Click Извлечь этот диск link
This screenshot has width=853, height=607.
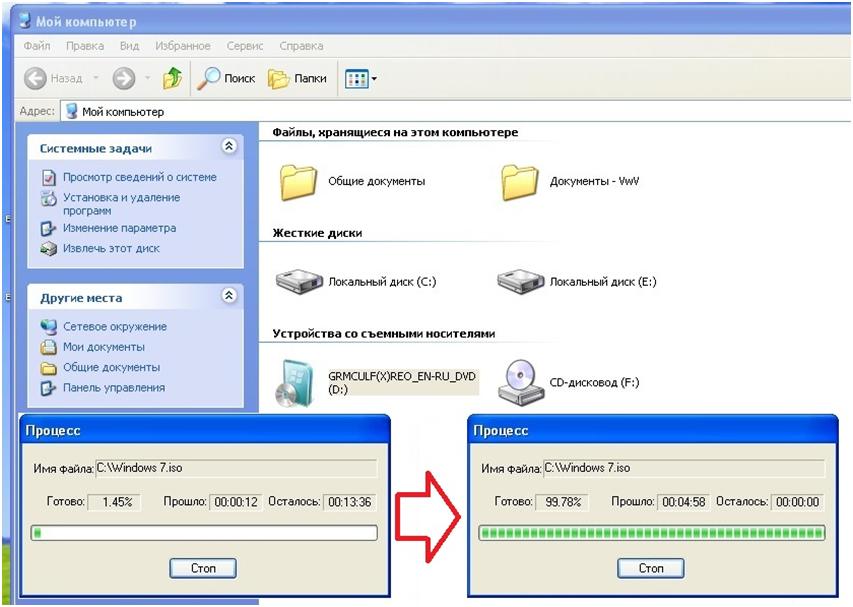pos(112,249)
